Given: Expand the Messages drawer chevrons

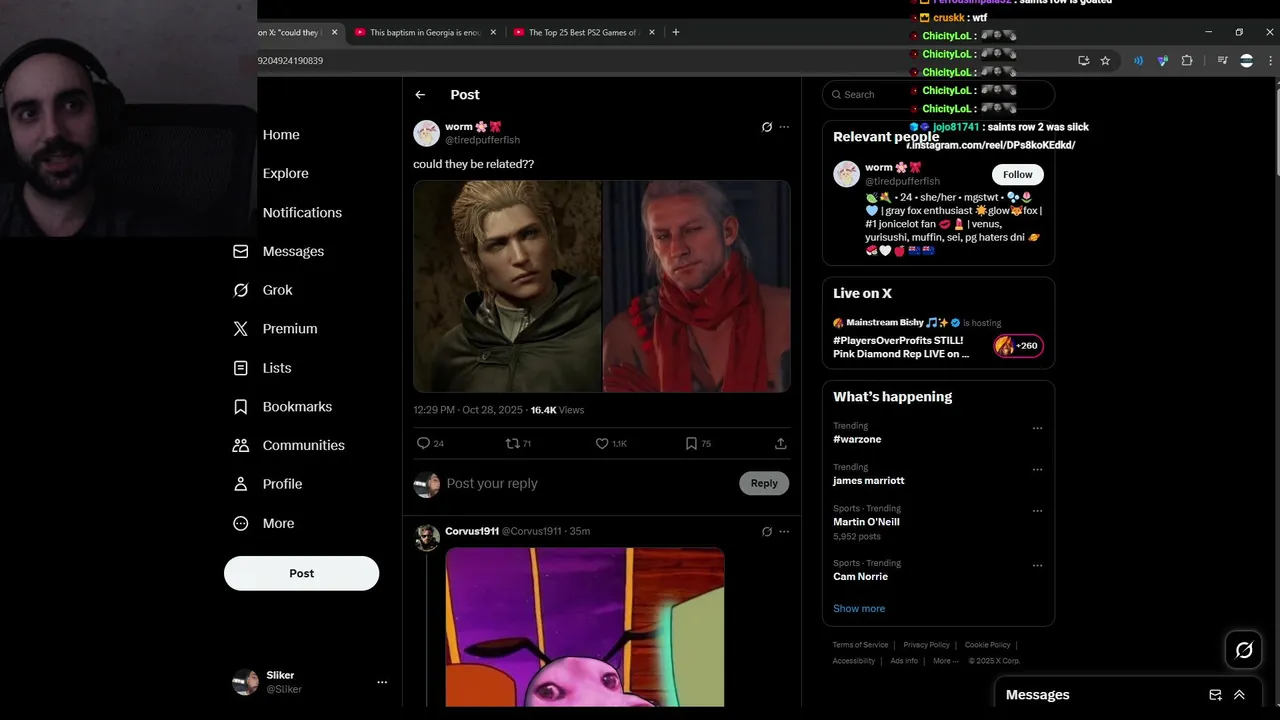Looking at the screenshot, I should coord(1239,695).
